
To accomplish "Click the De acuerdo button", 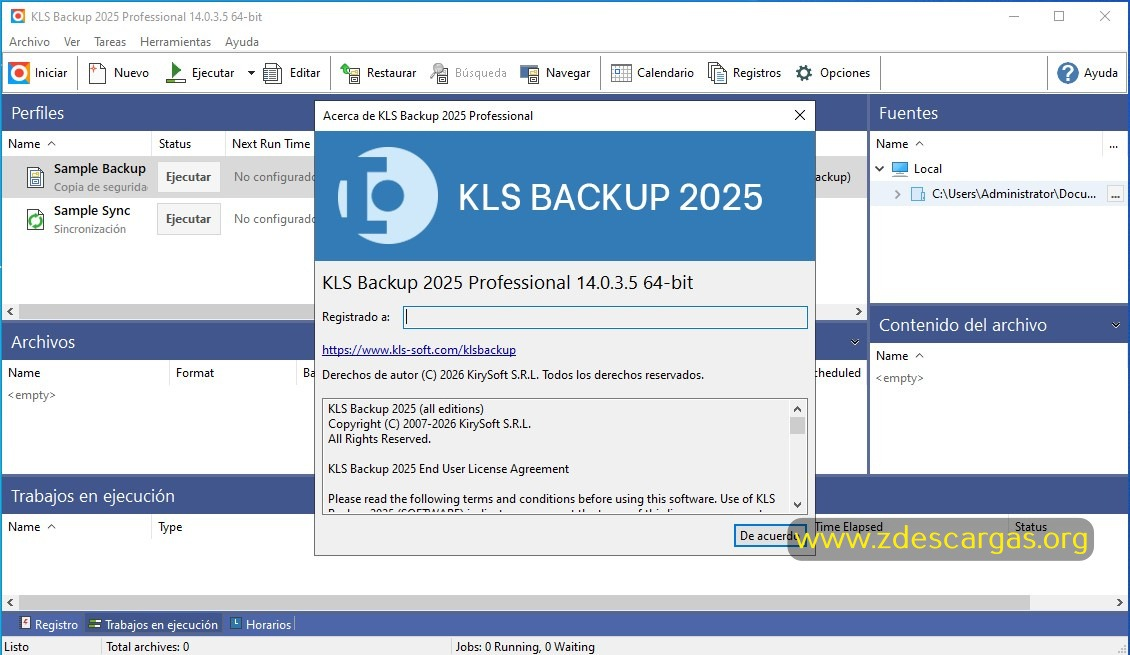I will [x=769, y=536].
